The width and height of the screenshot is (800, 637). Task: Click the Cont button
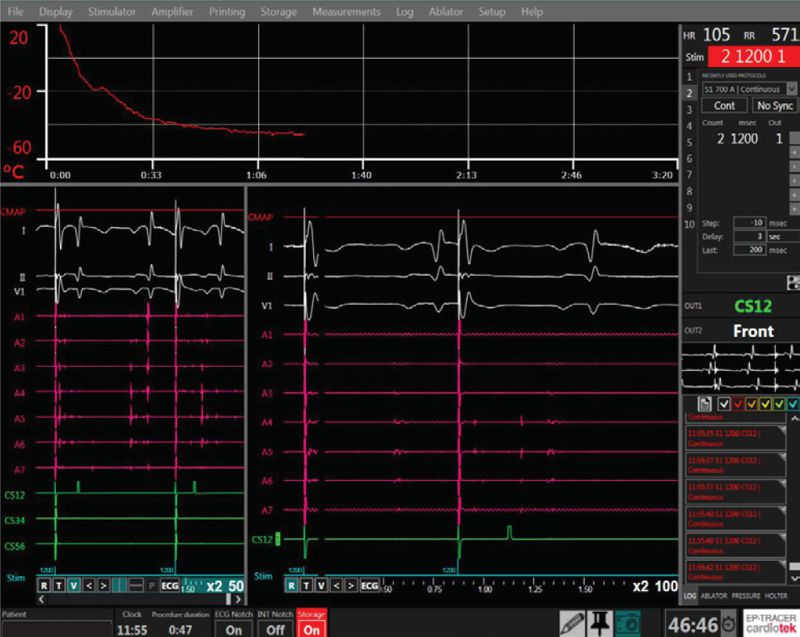[724, 106]
